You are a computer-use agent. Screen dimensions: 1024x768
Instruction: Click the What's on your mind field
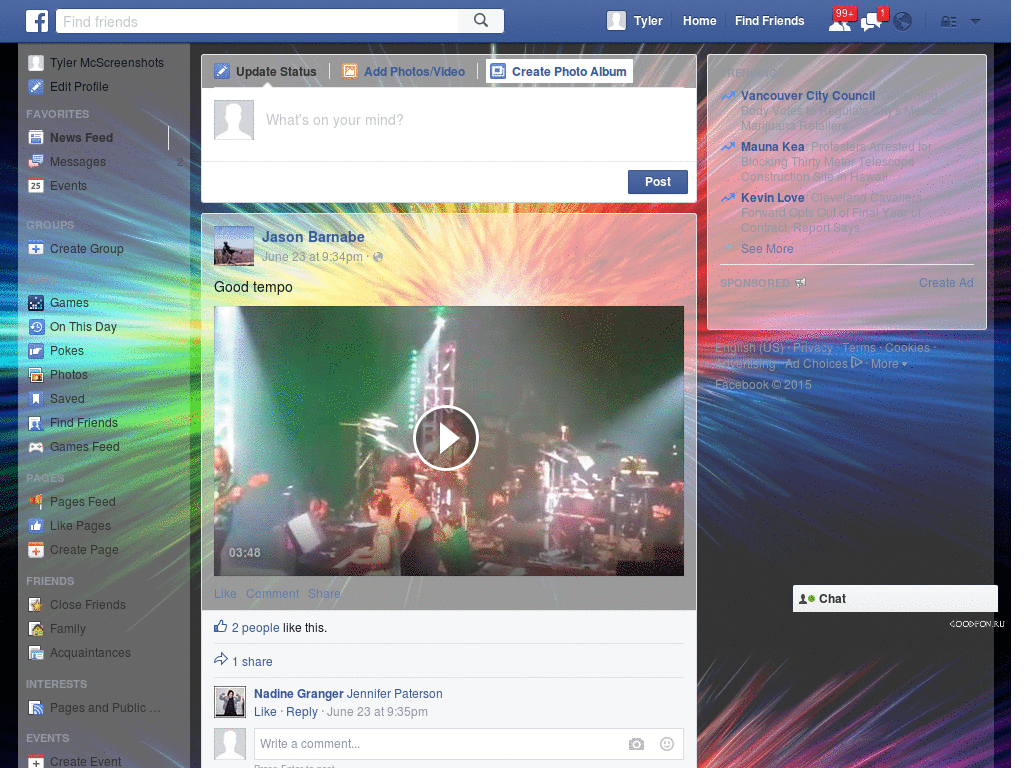click(x=448, y=120)
